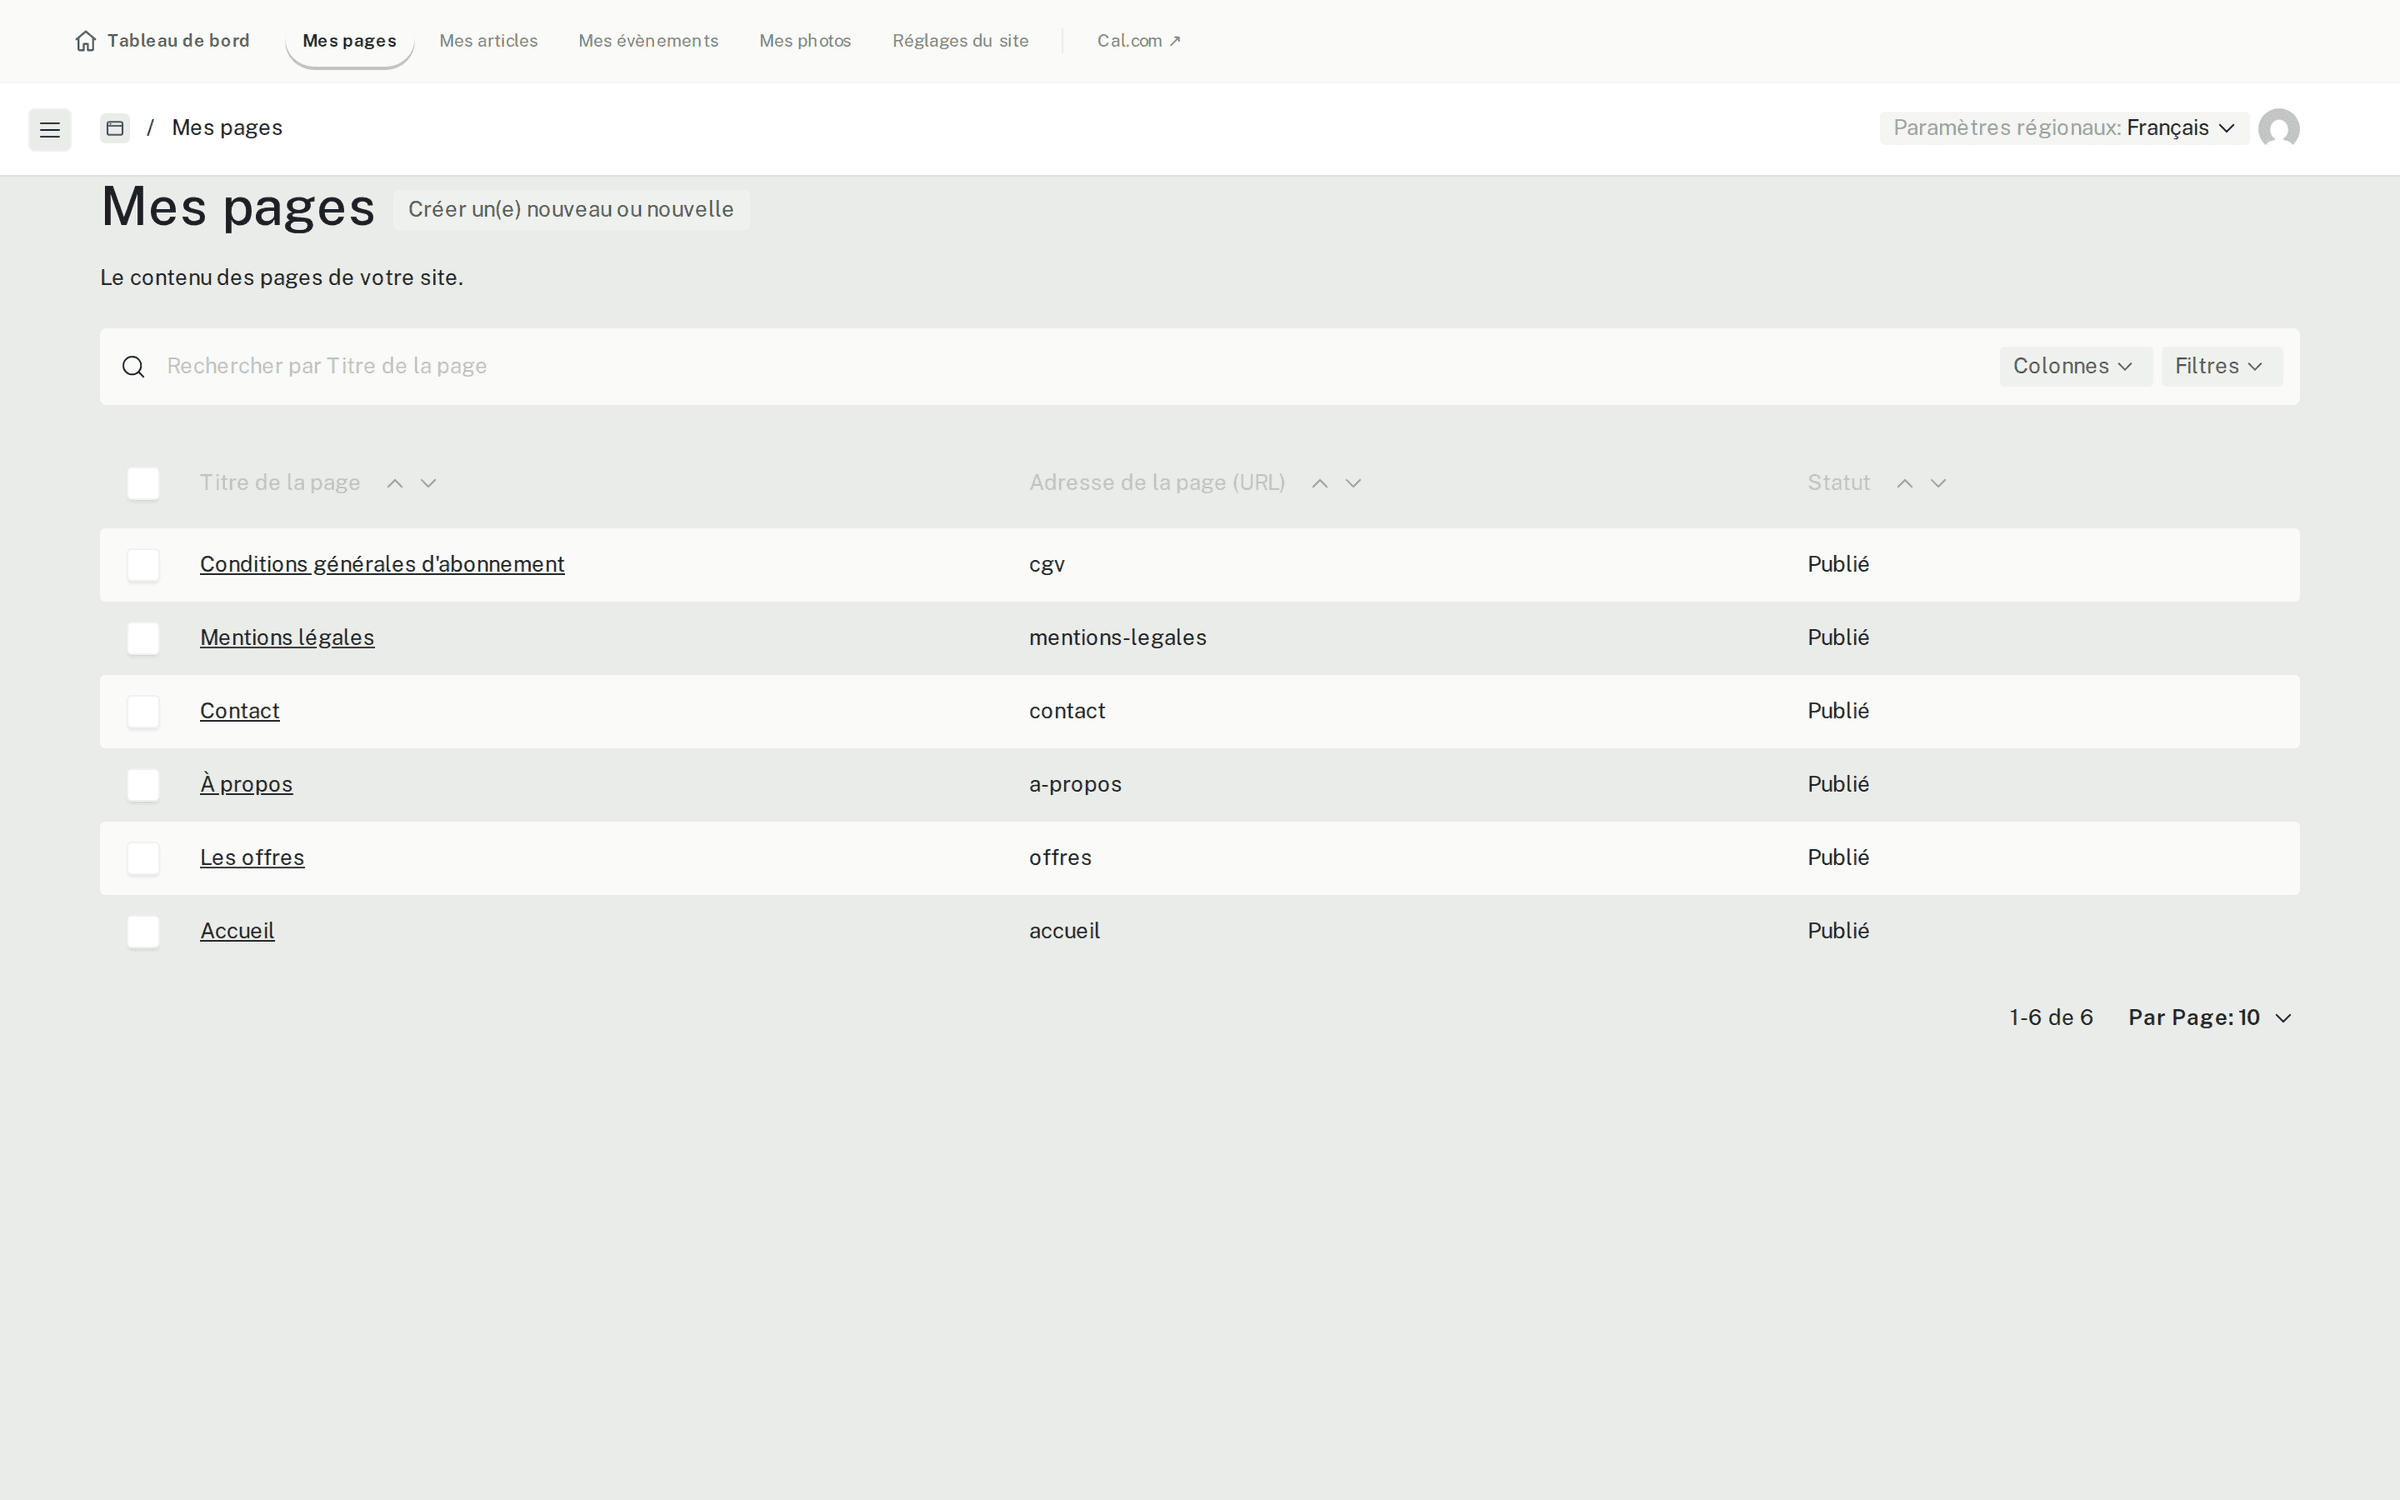
Task: Click the Titre de la page header
Action: [x=280, y=483]
